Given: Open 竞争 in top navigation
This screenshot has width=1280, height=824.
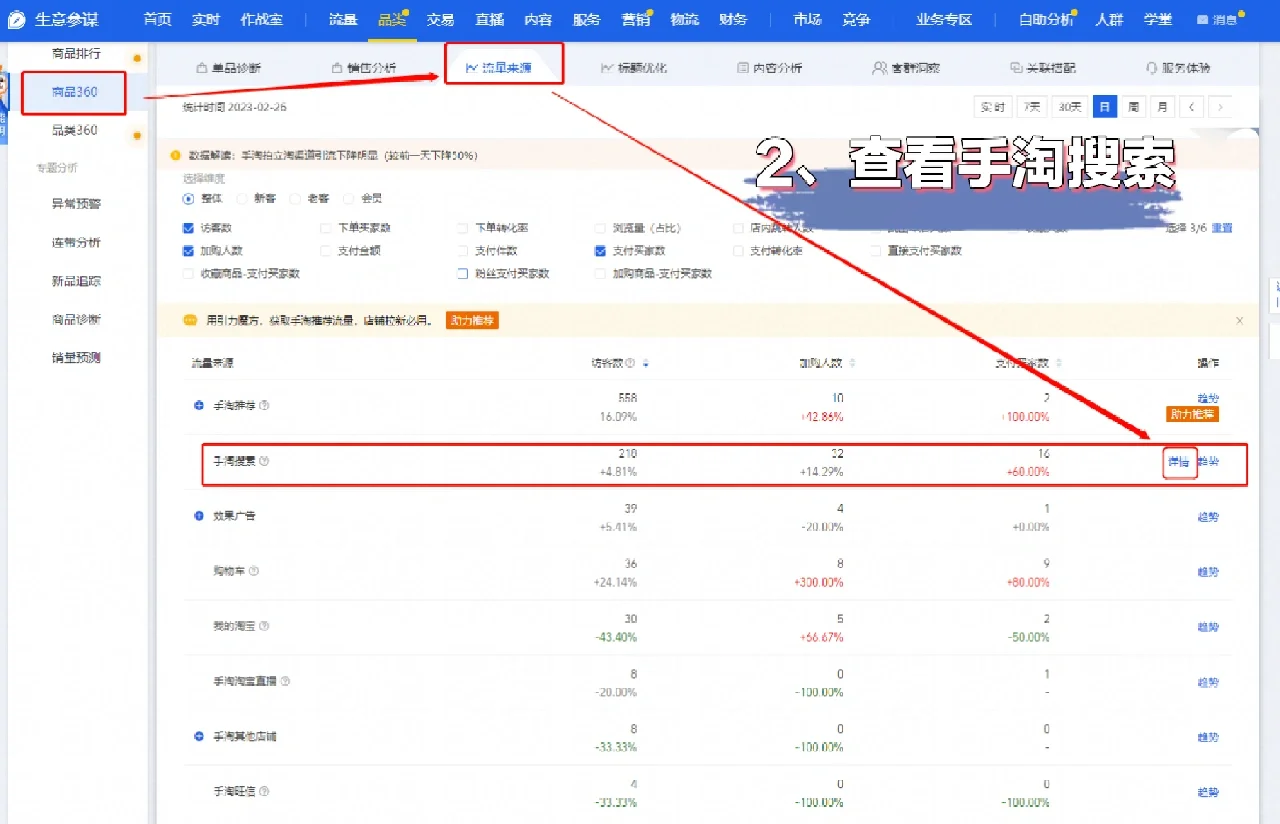Looking at the screenshot, I should point(856,20).
